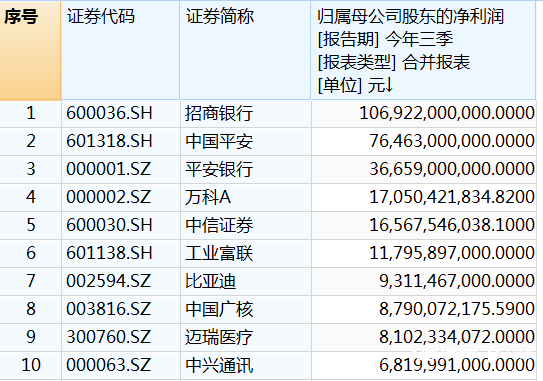Select stock code 600036.SH
The image size is (543, 381).
121,113
